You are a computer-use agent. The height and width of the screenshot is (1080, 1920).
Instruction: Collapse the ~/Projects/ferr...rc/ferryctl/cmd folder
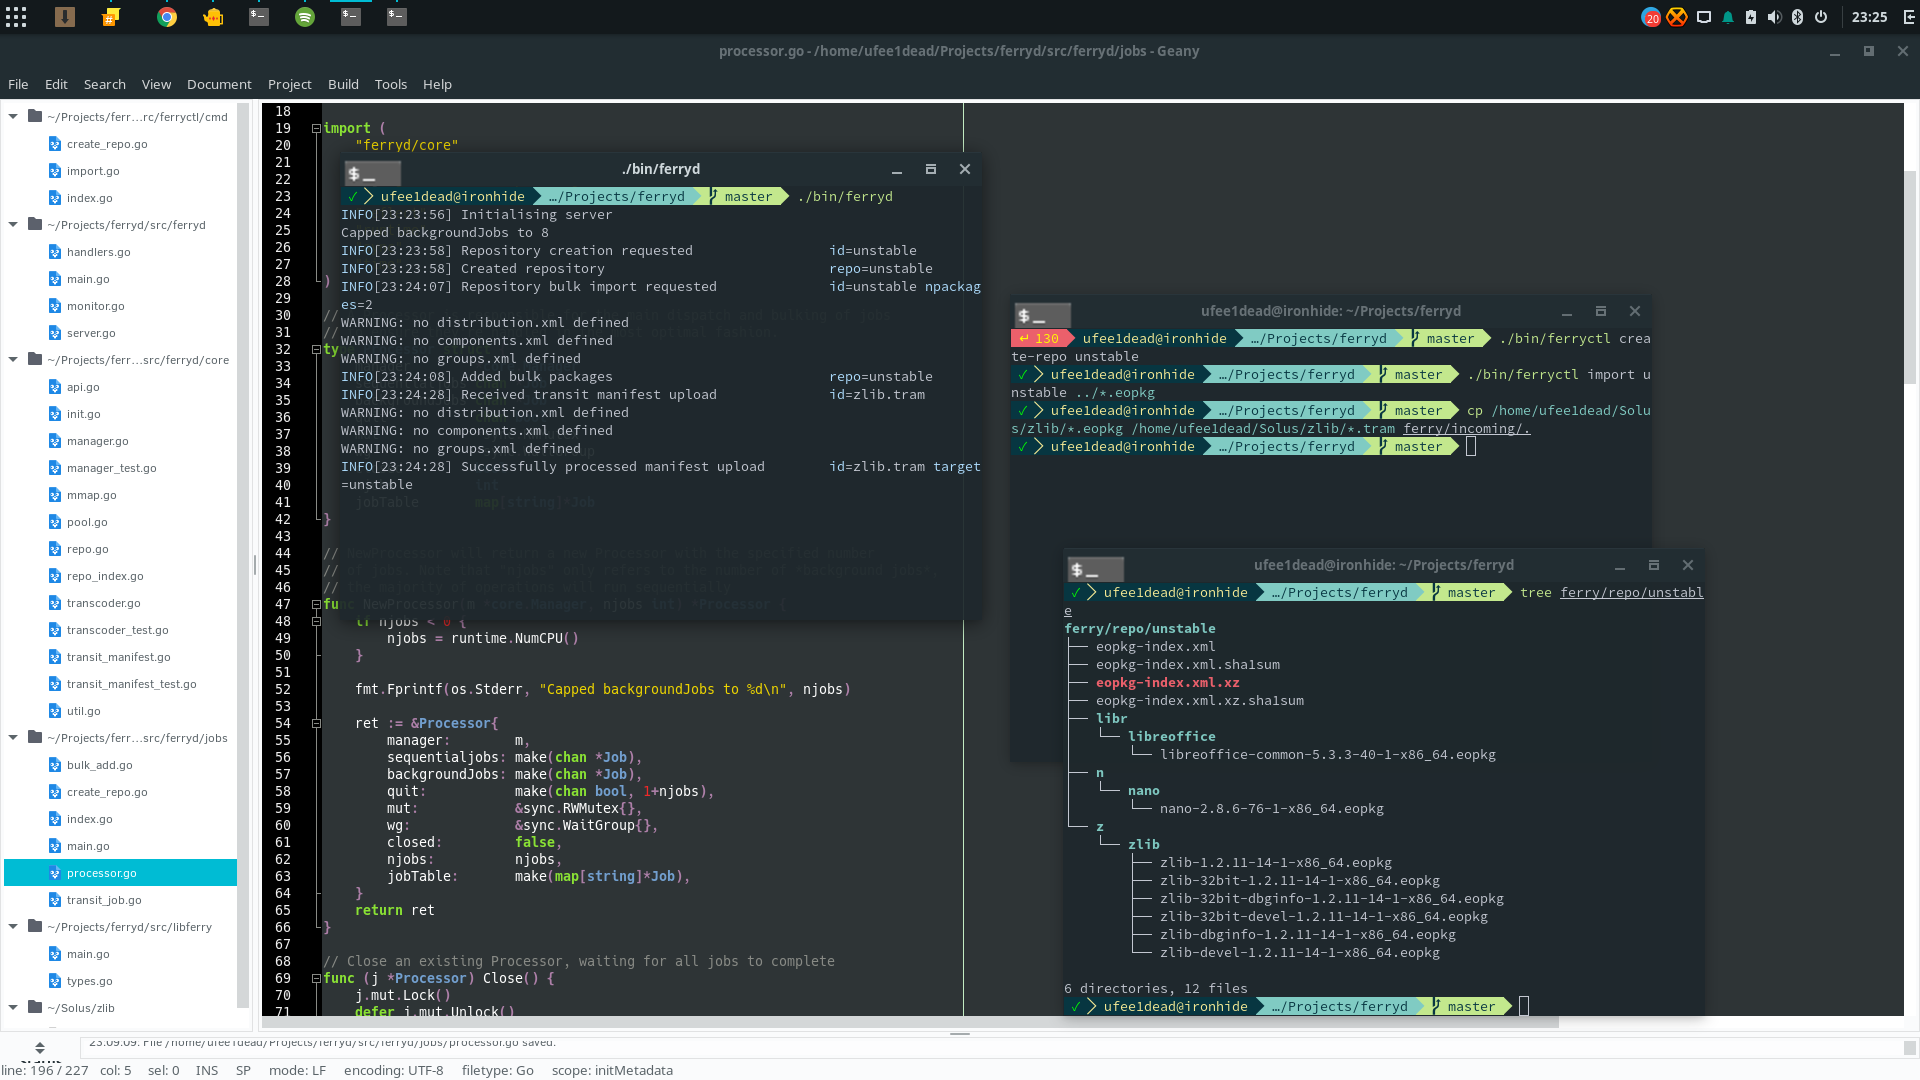click(x=13, y=116)
